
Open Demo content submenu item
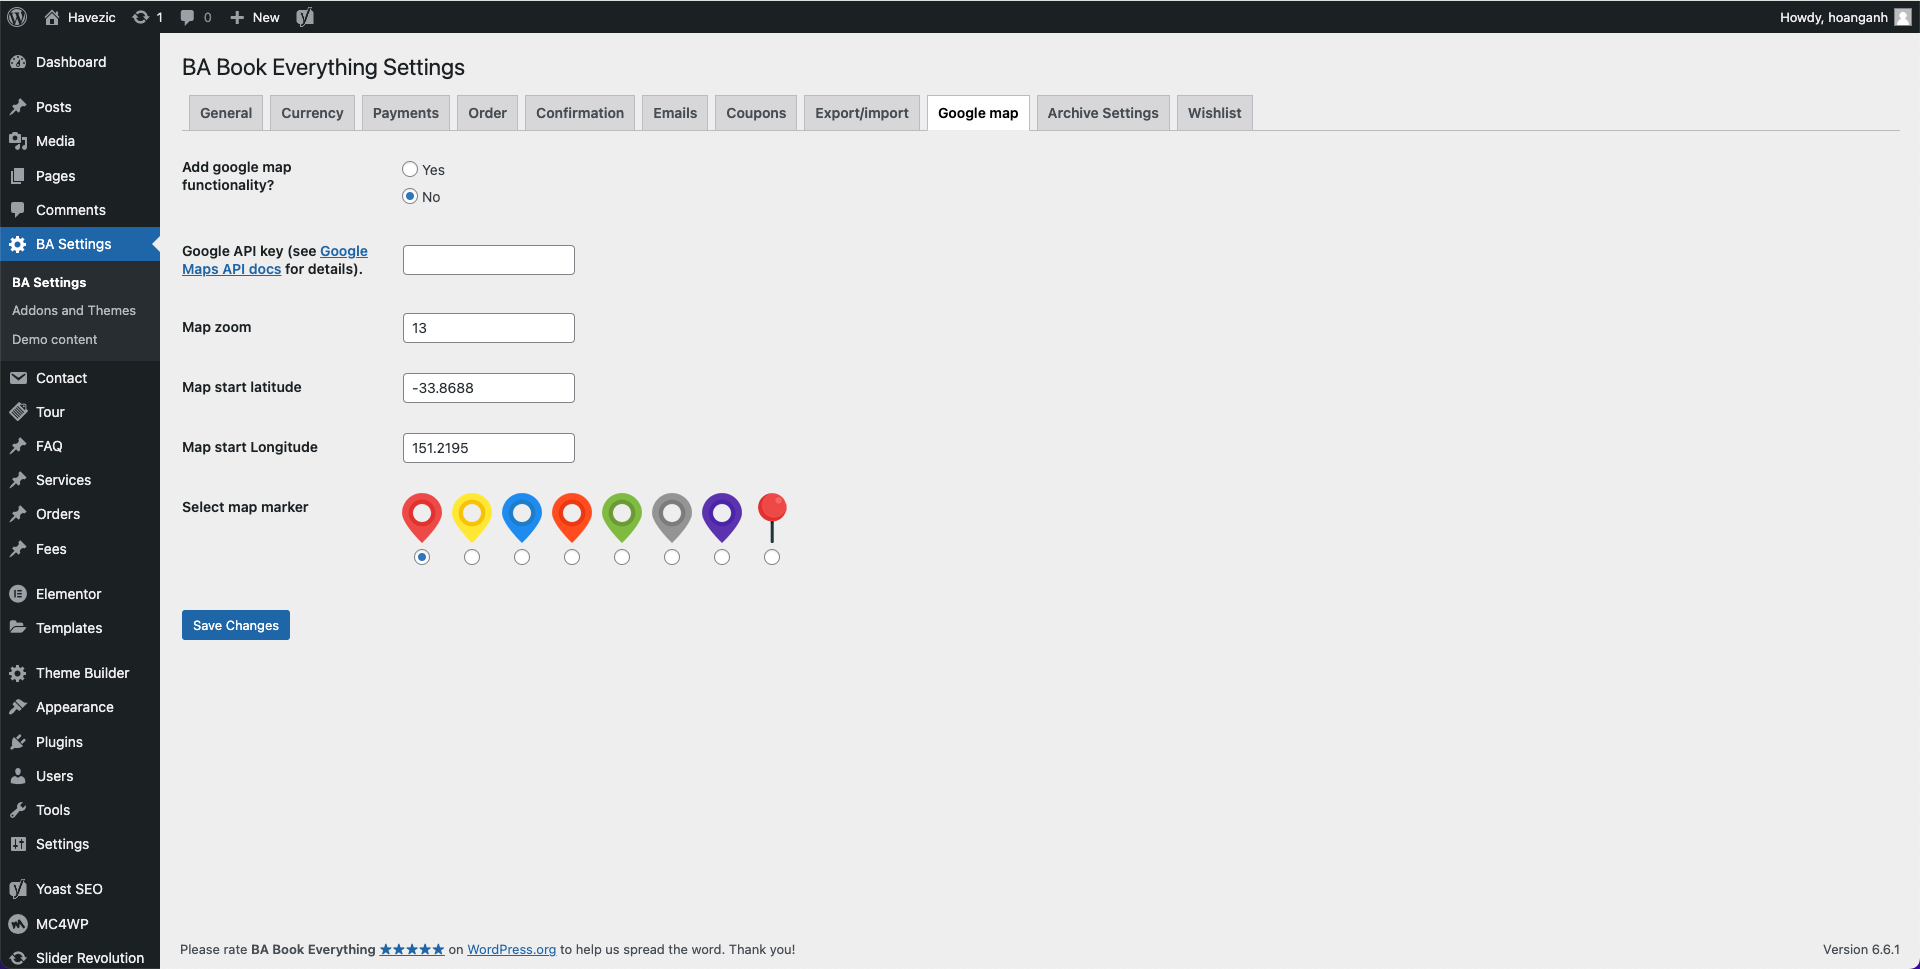coord(55,339)
